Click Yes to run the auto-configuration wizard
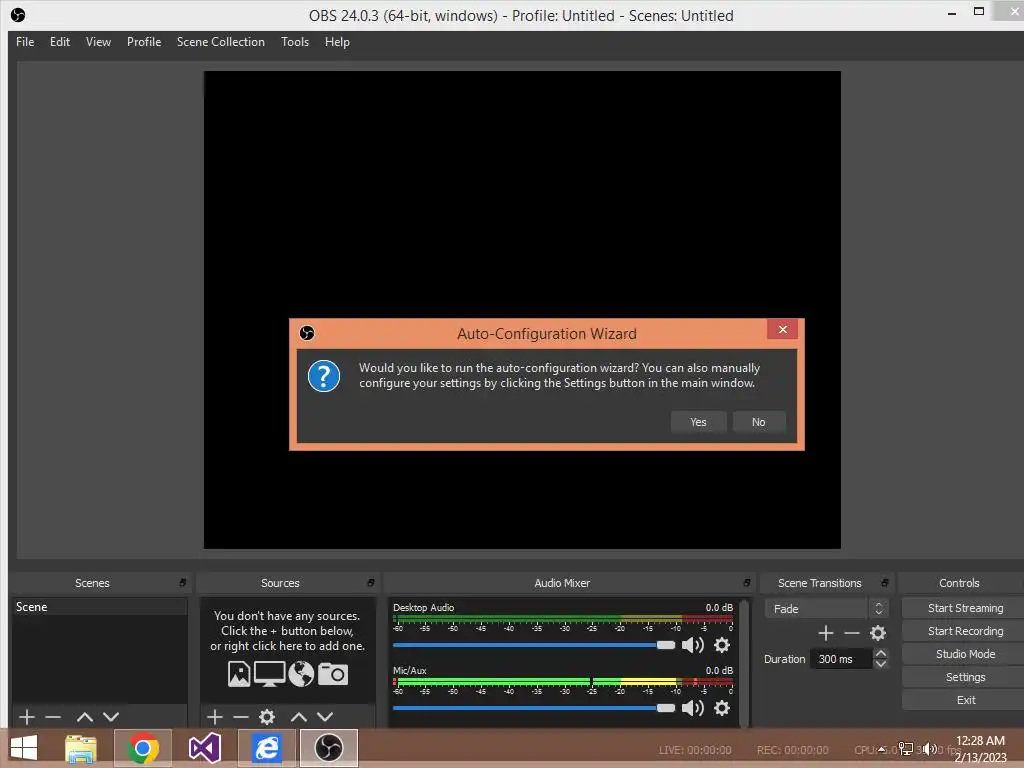The height and width of the screenshot is (768, 1024). (x=698, y=422)
